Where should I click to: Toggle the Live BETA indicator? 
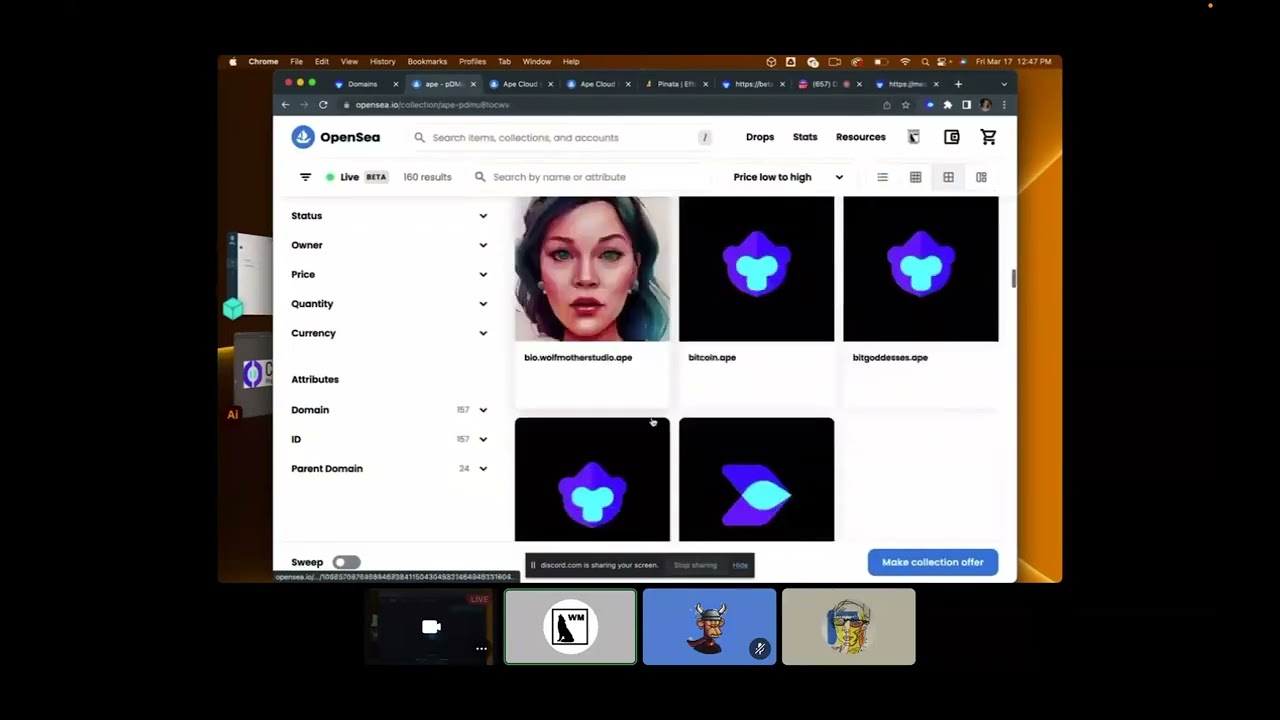coord(357,177)
